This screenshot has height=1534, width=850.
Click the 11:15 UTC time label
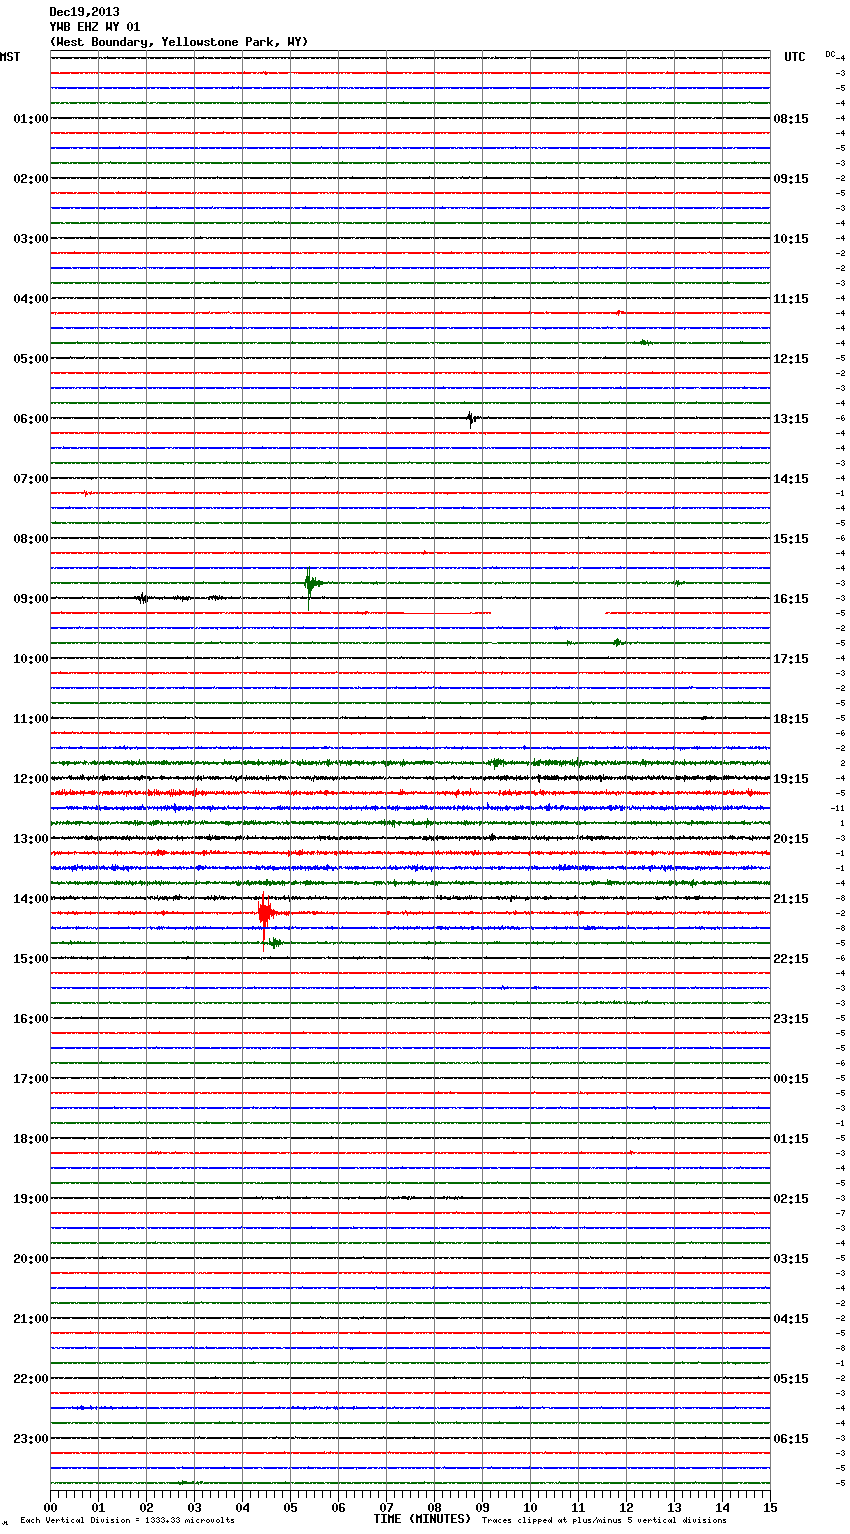pyautogui.click(x=791, y=299)
